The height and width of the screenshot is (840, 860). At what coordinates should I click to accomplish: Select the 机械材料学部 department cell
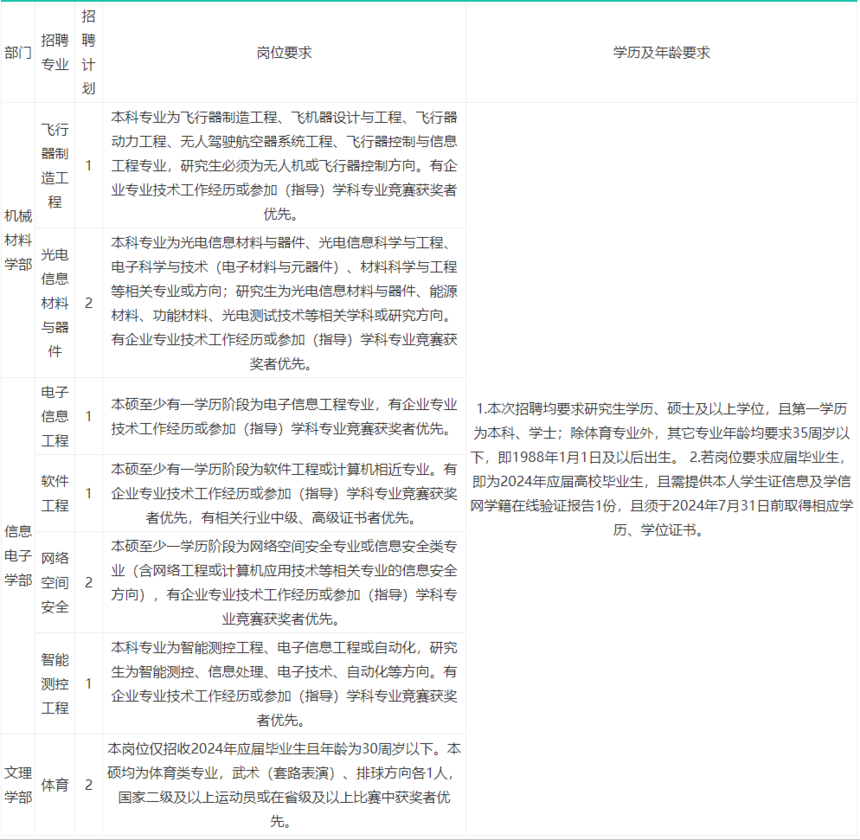[18, 240]
